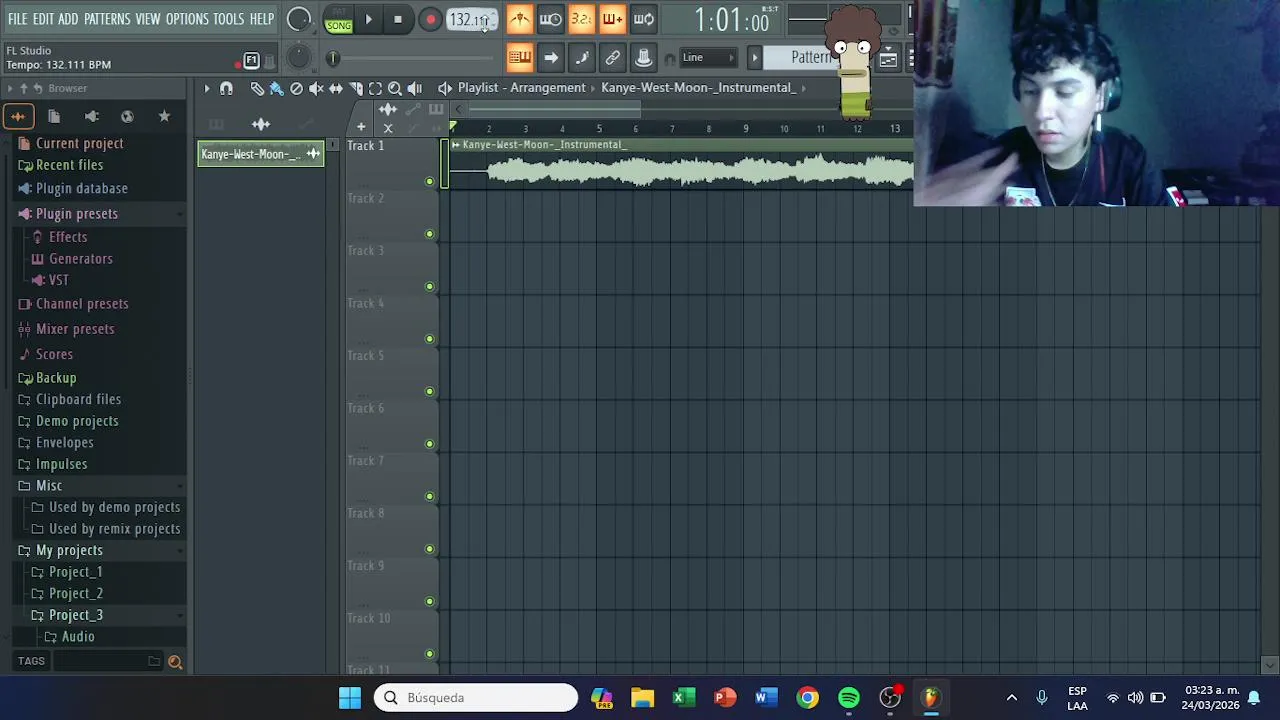The width and height of the screenshot is (1280, 720).
Task: Click the red Record button
Action: pos(430,19)
